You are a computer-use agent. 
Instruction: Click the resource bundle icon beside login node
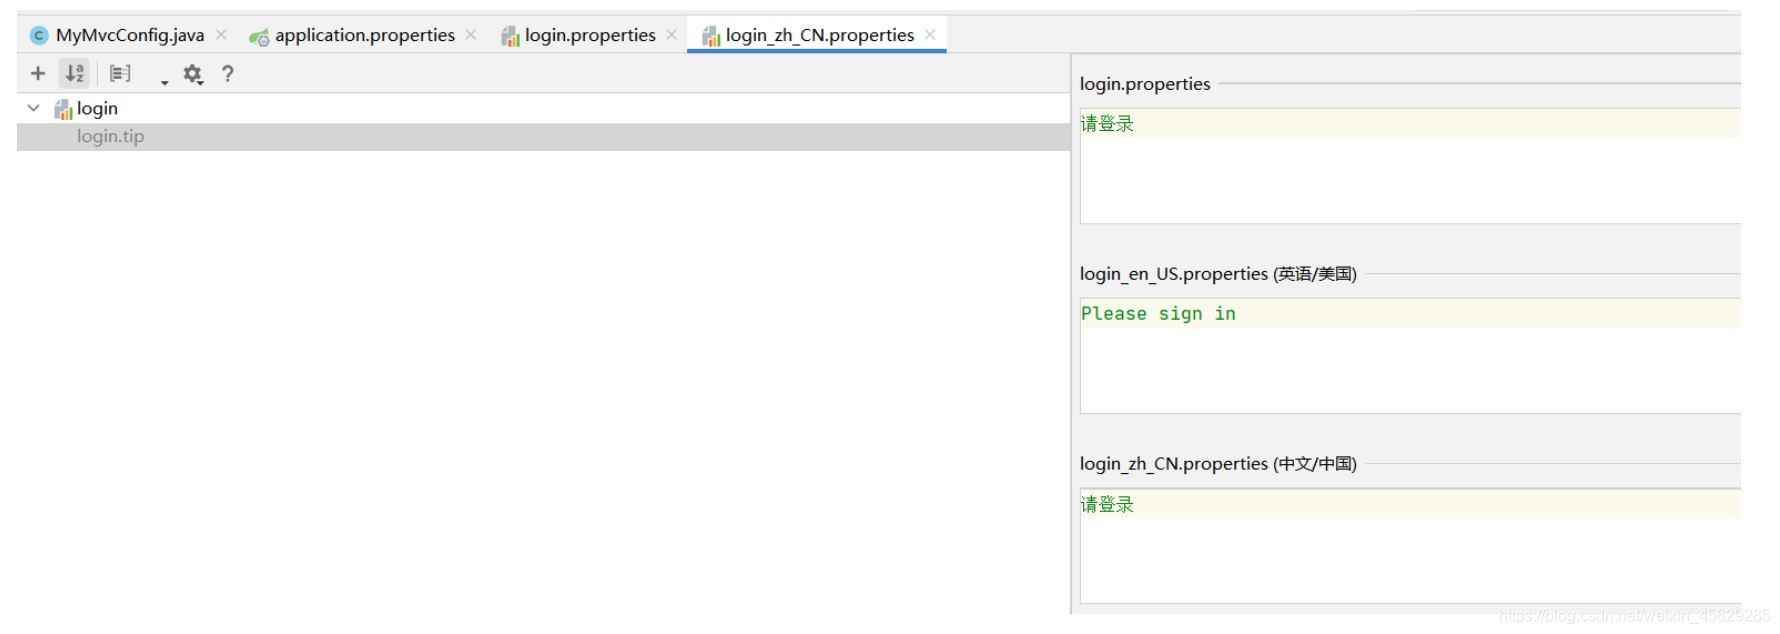click(63, 109)
